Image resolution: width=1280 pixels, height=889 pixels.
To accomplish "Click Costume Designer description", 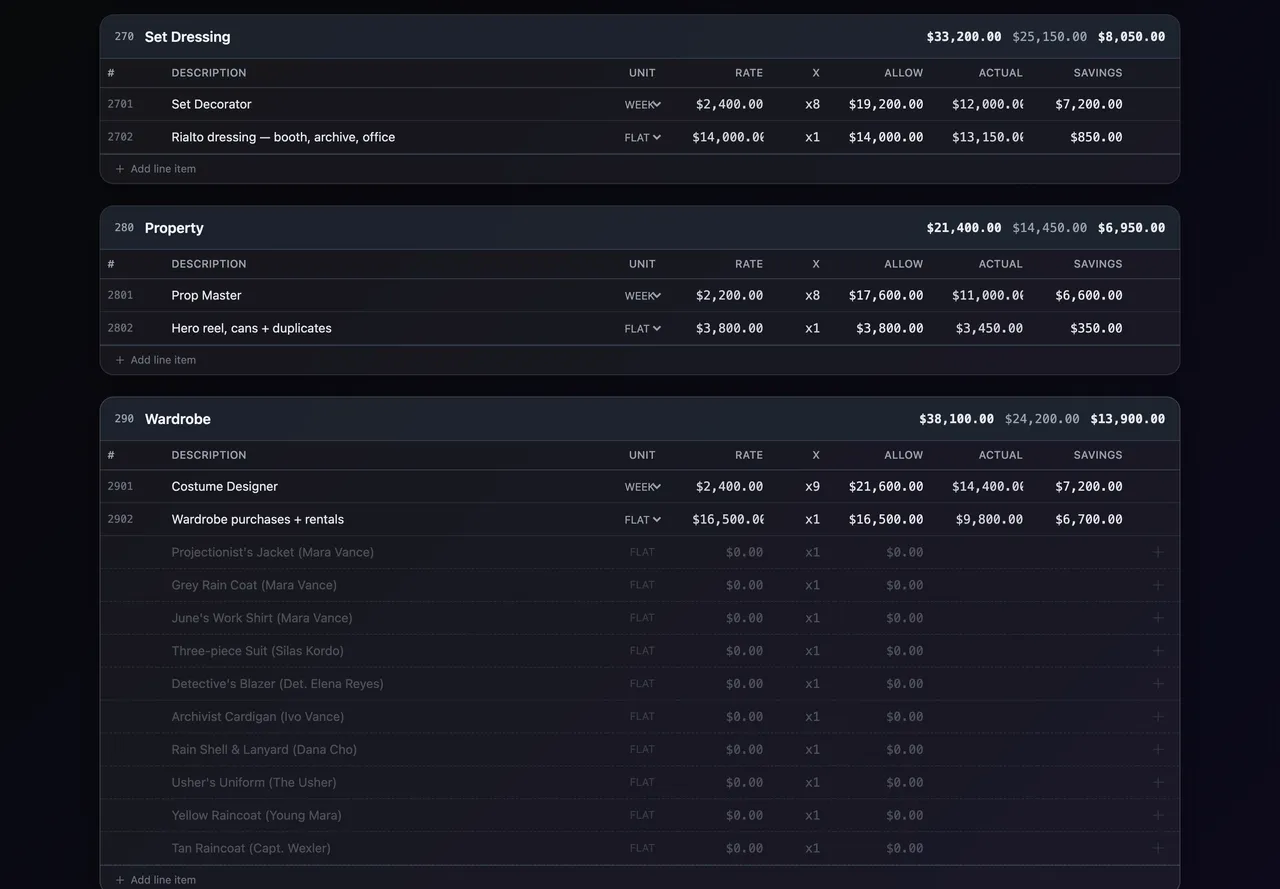I will tap(224, 486).
